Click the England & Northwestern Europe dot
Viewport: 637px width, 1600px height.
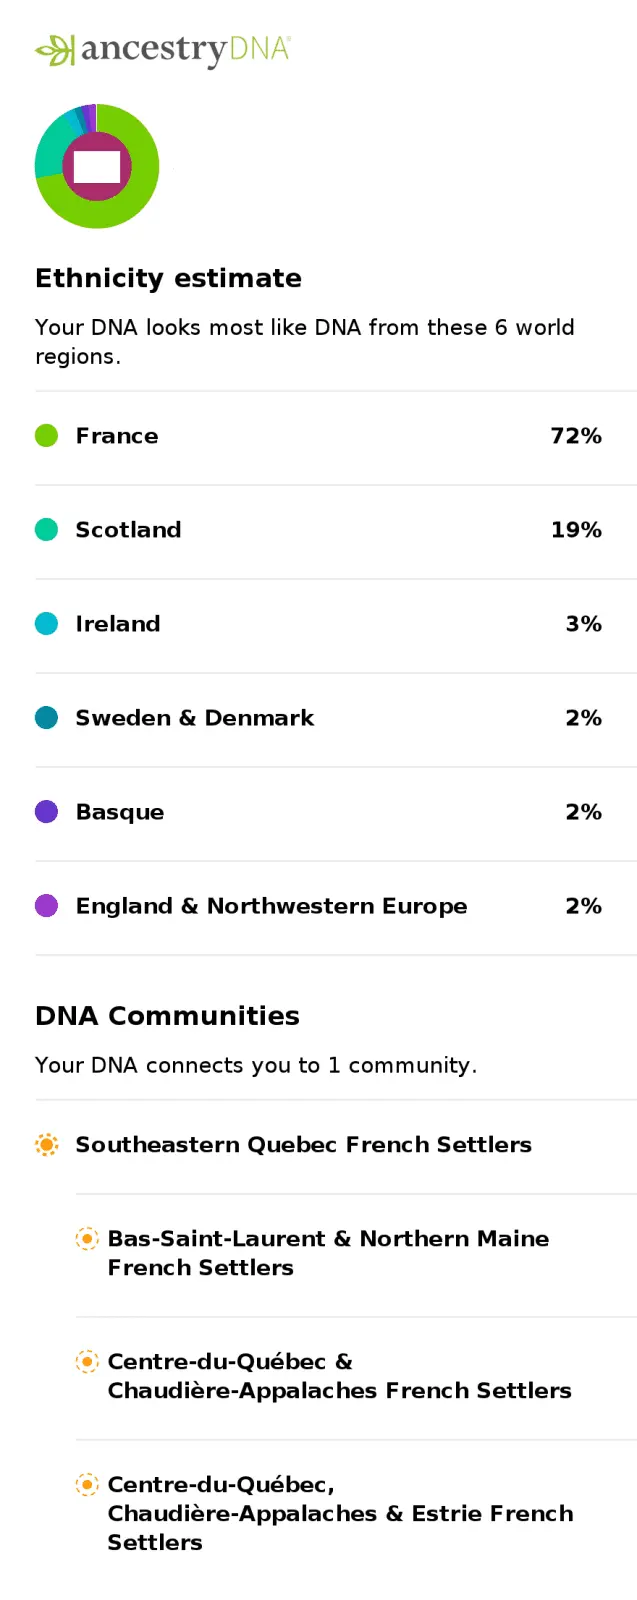[47, 905]
